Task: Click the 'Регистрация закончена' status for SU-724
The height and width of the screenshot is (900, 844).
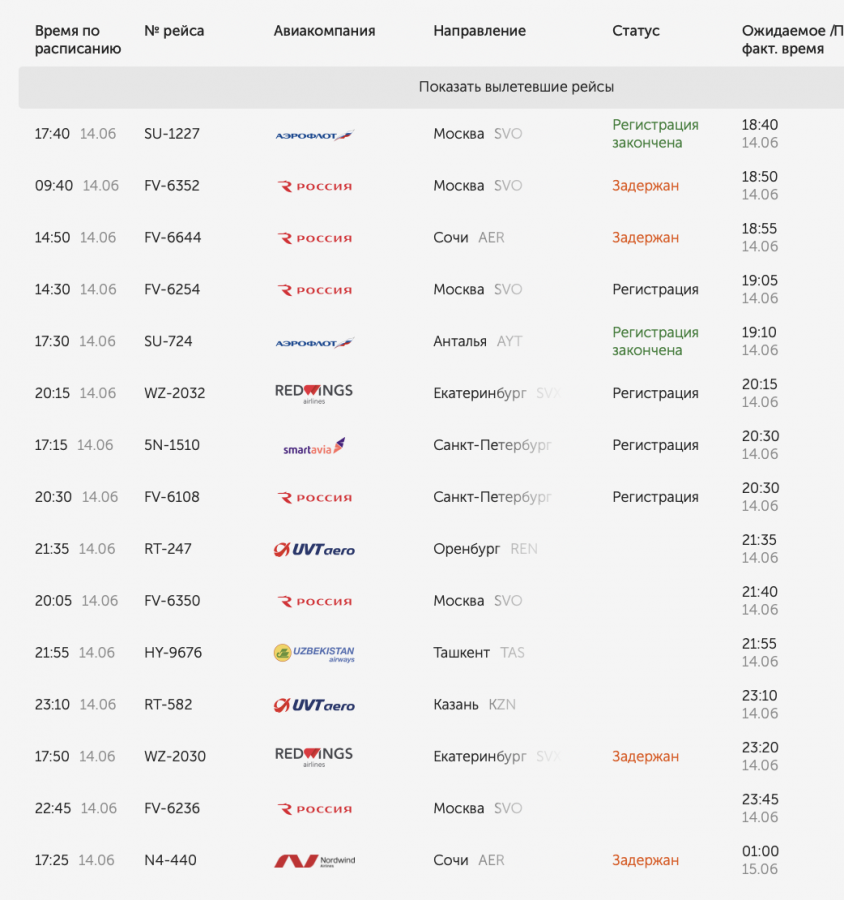Action: tap(655, 341)
